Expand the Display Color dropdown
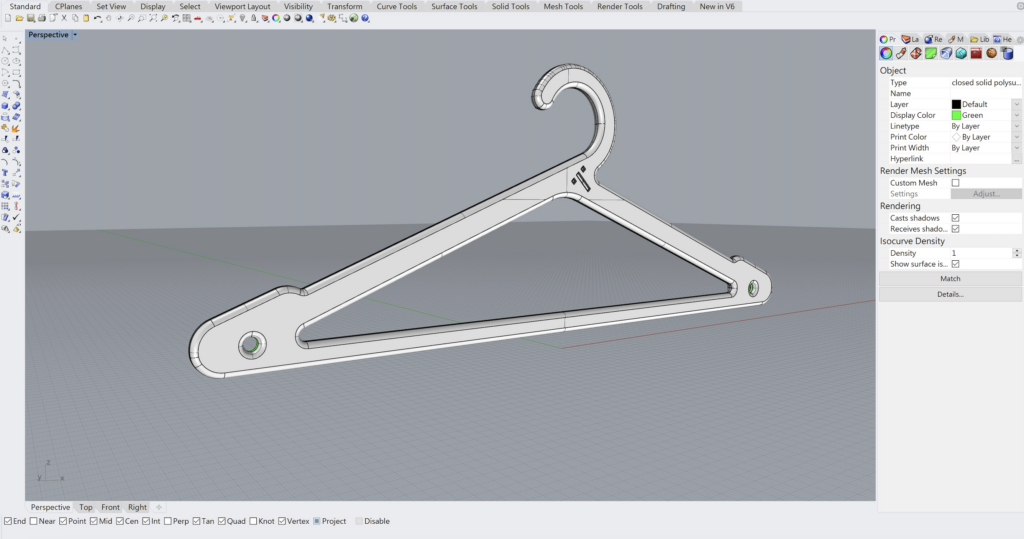 coord(1016,115)
